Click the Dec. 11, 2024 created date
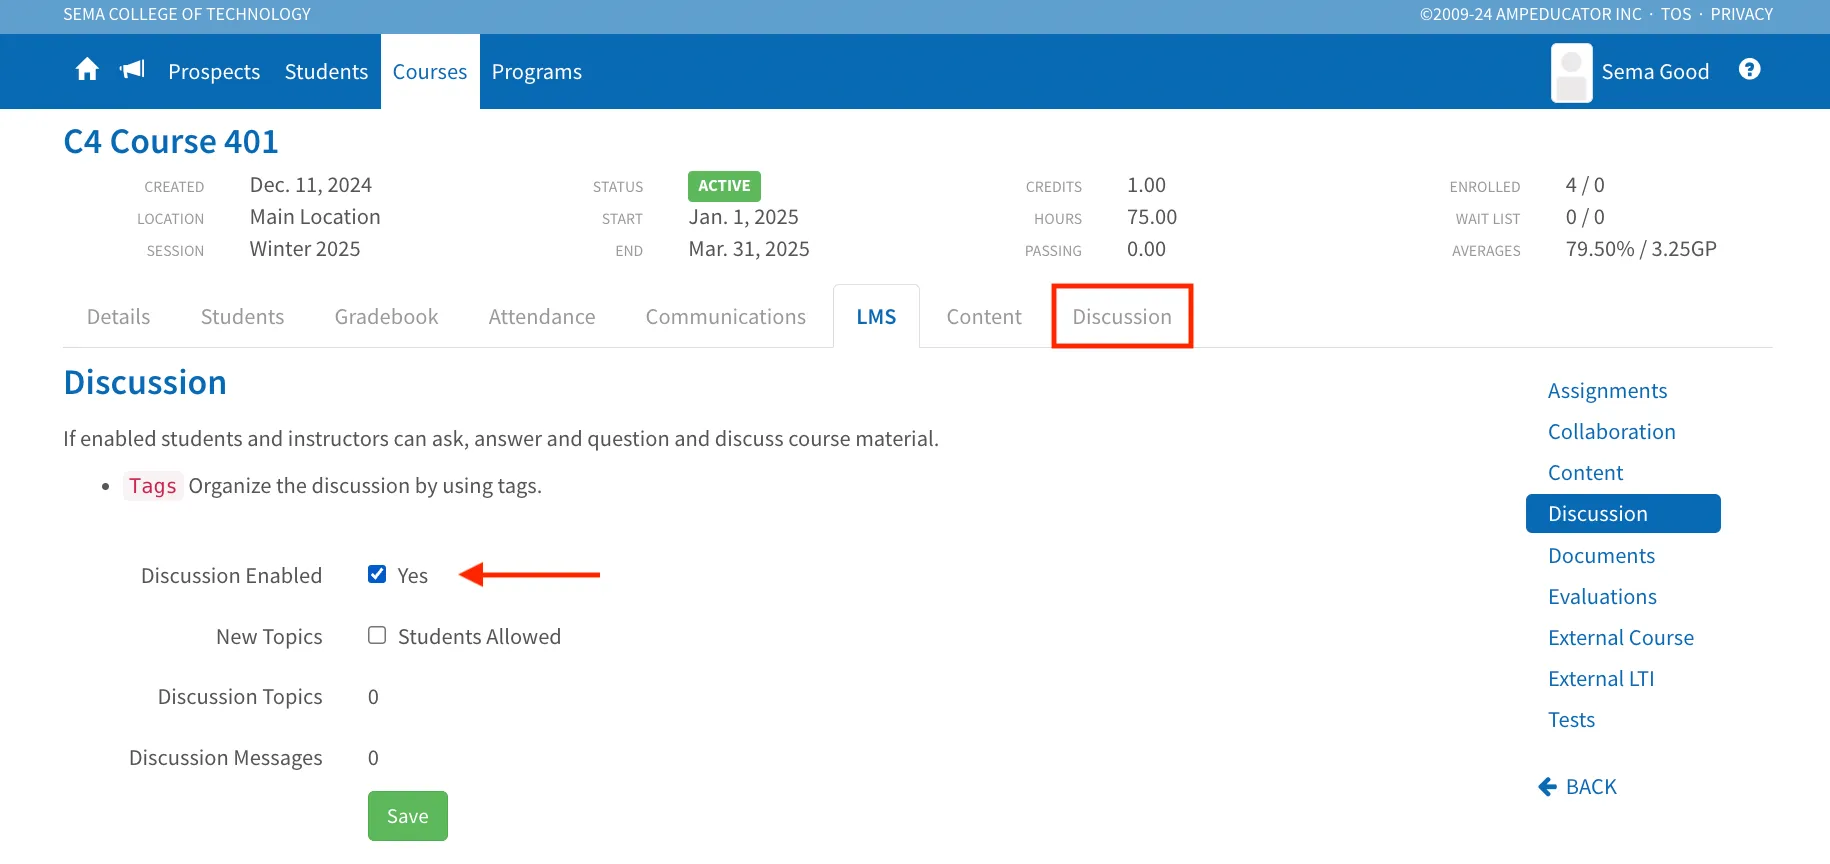 point(311,185)
